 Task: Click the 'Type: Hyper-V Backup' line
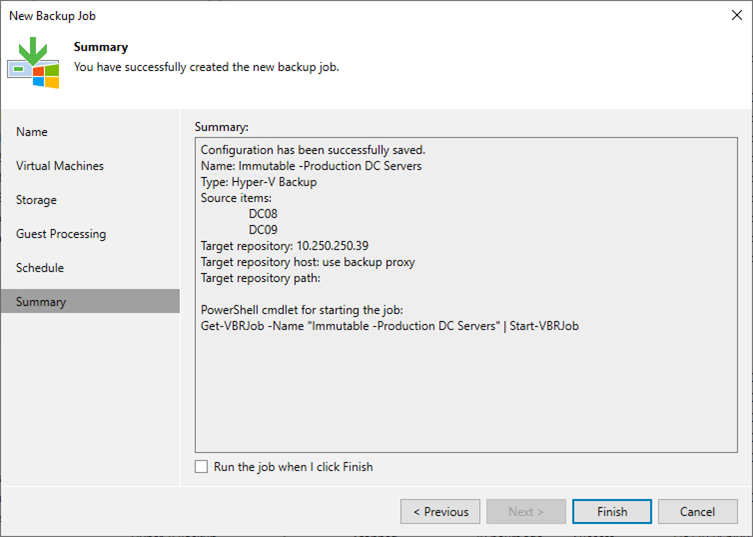click(259, 182)
